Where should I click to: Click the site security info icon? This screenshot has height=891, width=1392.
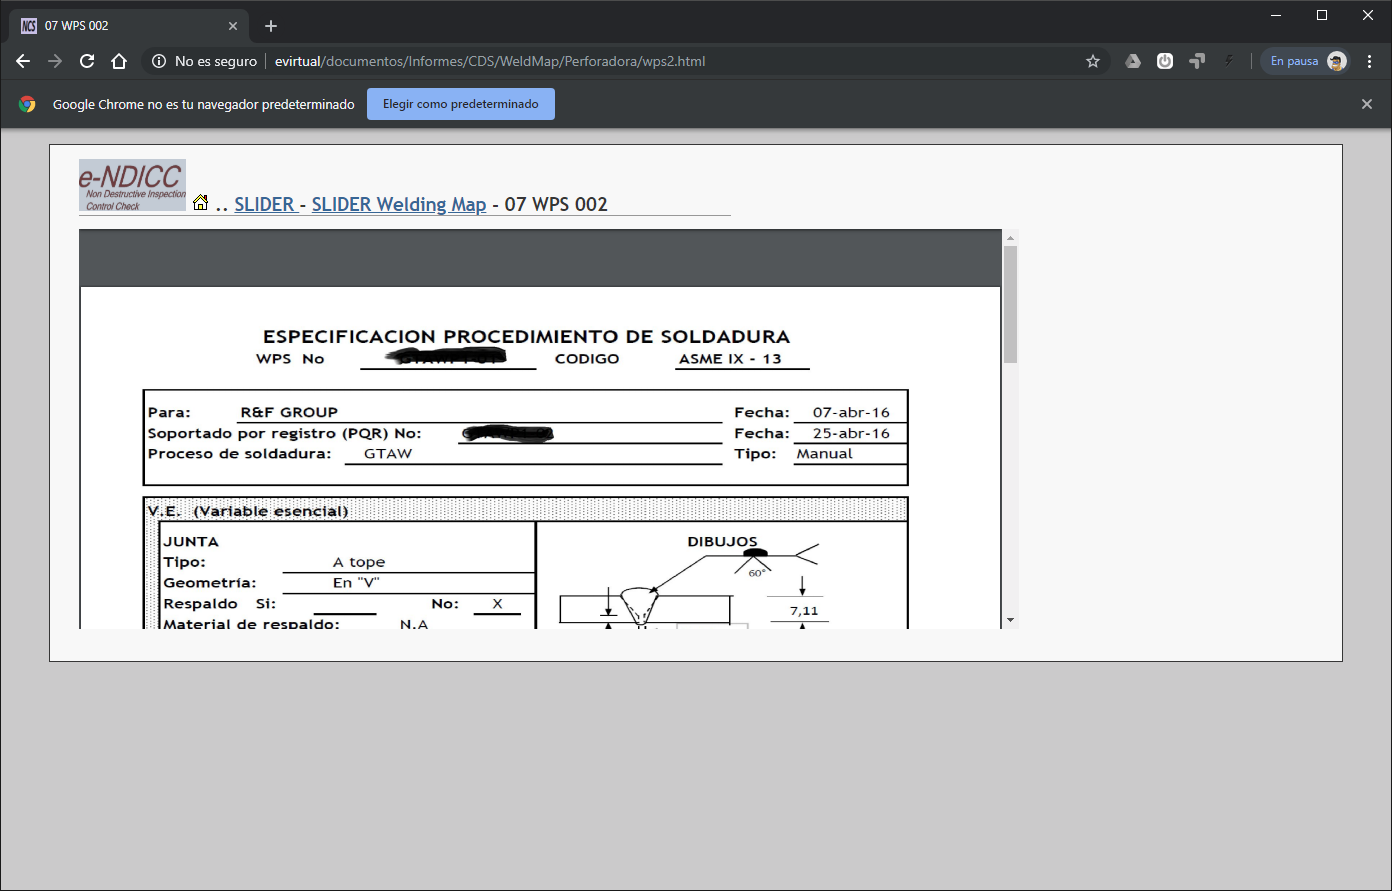pyautogui.click(x=158, y=61)
